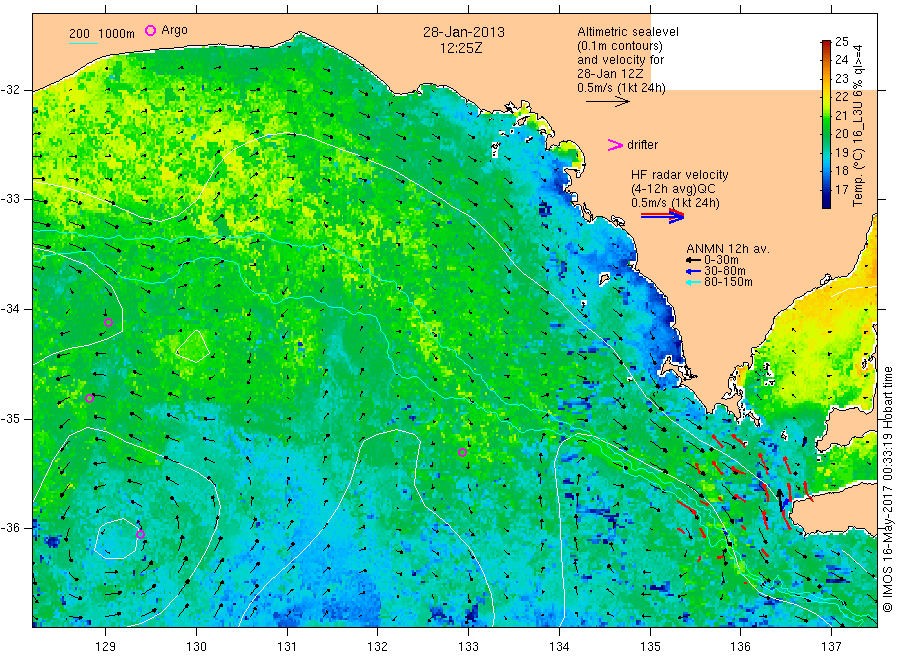Click the "Argo" legend text

tap(174, 30)
